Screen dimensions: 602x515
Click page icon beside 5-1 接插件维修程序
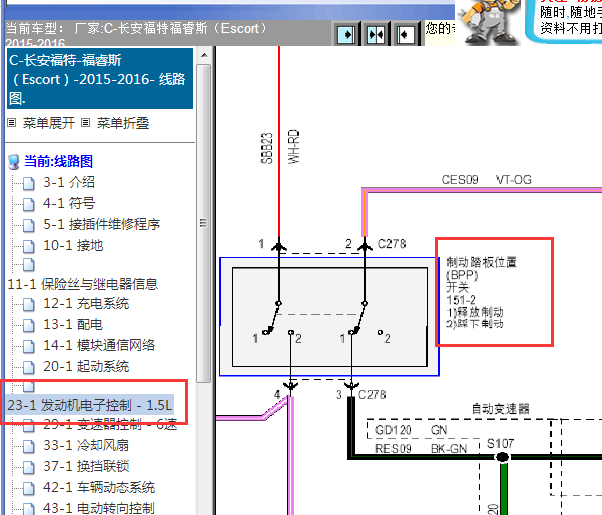(28, 226)
